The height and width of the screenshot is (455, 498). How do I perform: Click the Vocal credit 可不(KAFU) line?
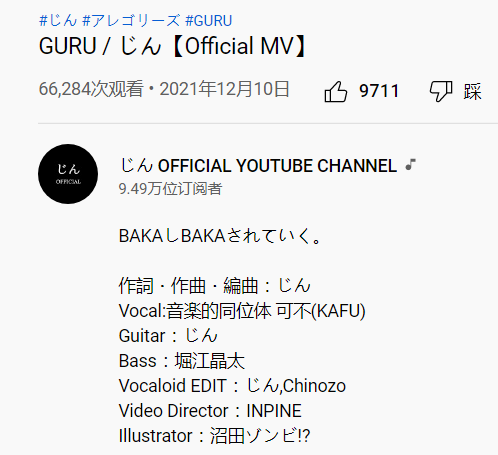click(242, 311)
